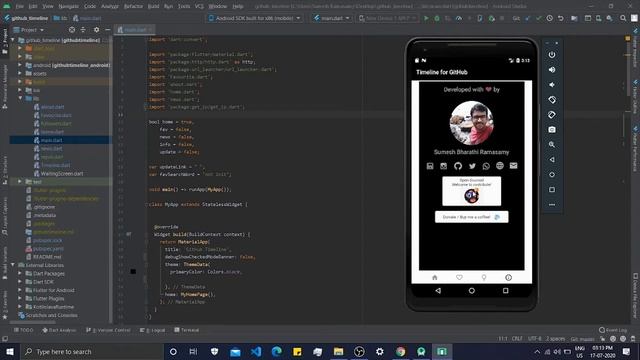This screenshot has height=360, width=640.
Task: Select main.dart editor tab
Action: tap(135, 30)
